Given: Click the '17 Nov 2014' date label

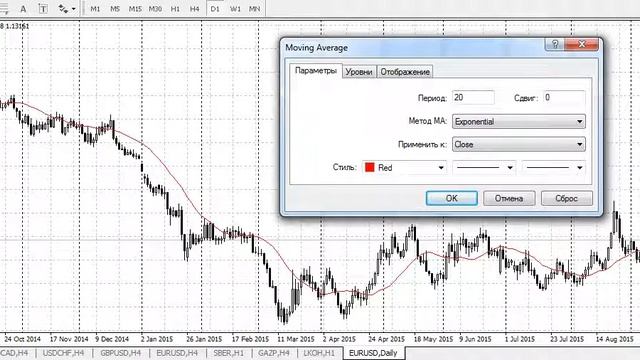Looking at the screenshot, I should click(69, 339).
